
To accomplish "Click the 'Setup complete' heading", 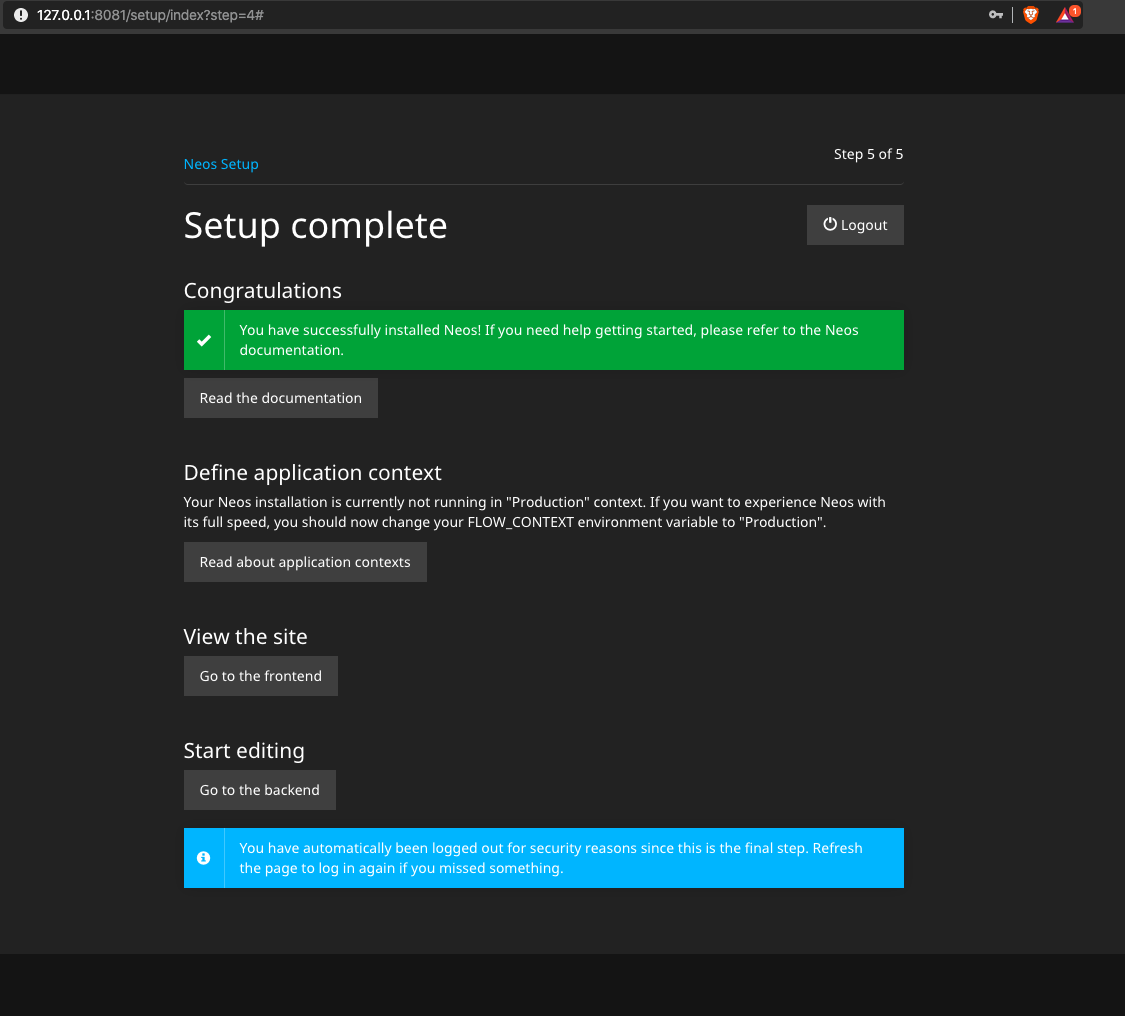I will (316, 226).
